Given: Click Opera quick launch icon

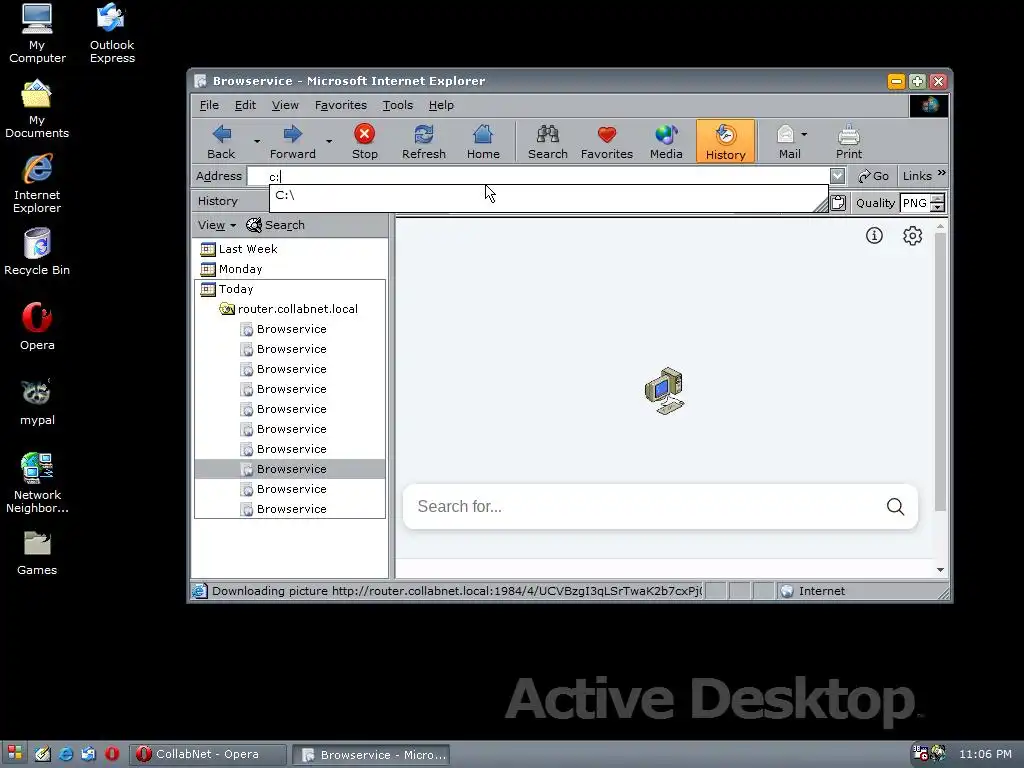Looking at the screenshot, I should (112, 754).
